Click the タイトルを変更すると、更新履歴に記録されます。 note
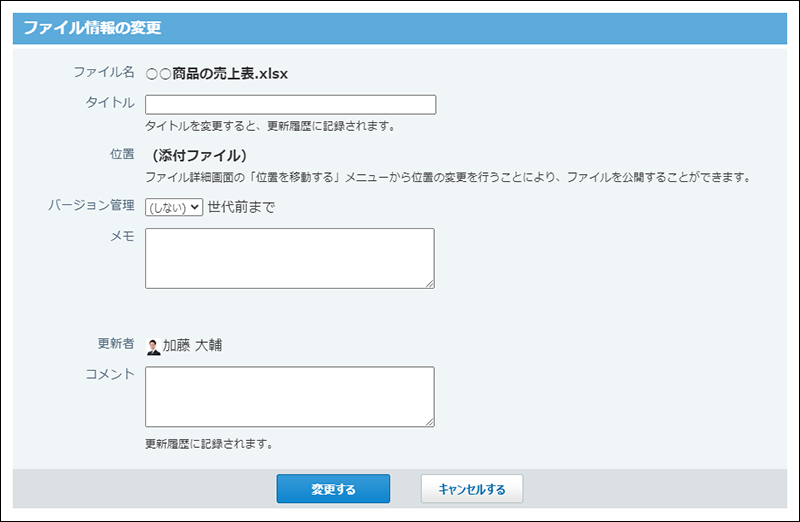Image resolution: width=800 pixels, height=522 pixels. [271, 126]
